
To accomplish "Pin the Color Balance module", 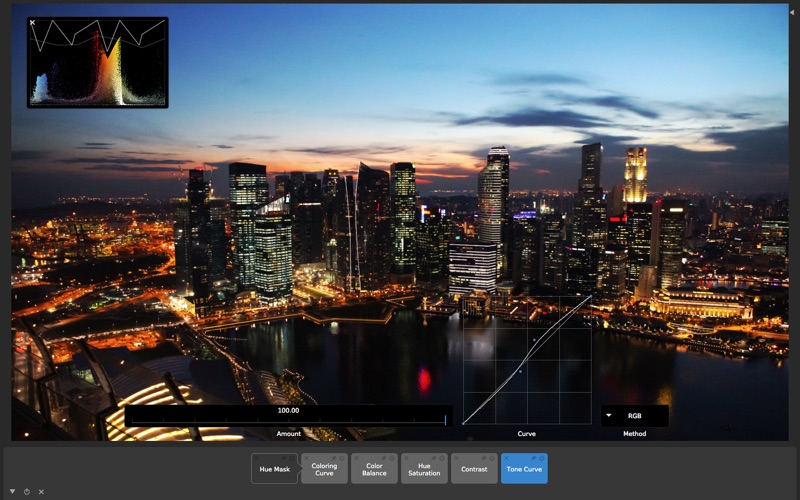I will pyautogui.click(x=384, y=458).
